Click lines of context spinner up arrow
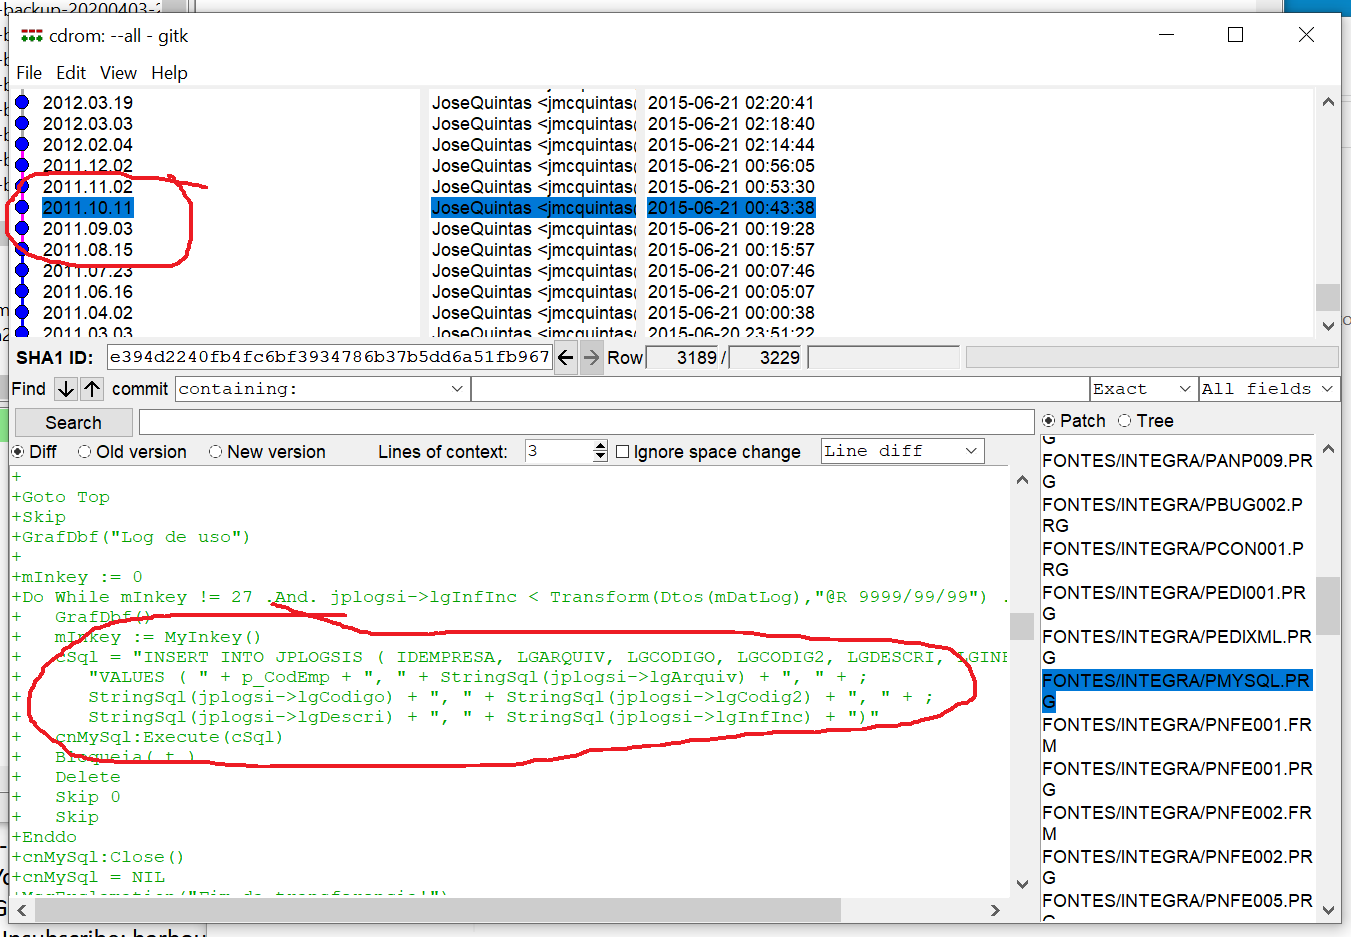1351x937 pixels. 600,446
